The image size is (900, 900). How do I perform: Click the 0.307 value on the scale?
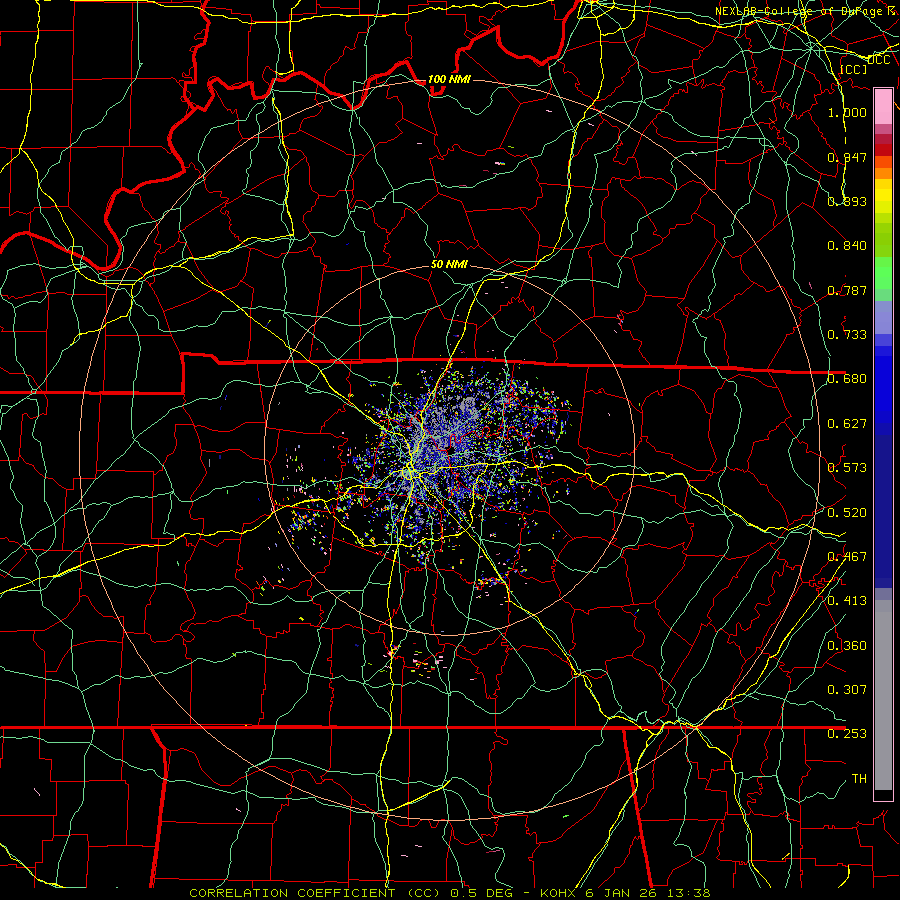pos(847,689)
